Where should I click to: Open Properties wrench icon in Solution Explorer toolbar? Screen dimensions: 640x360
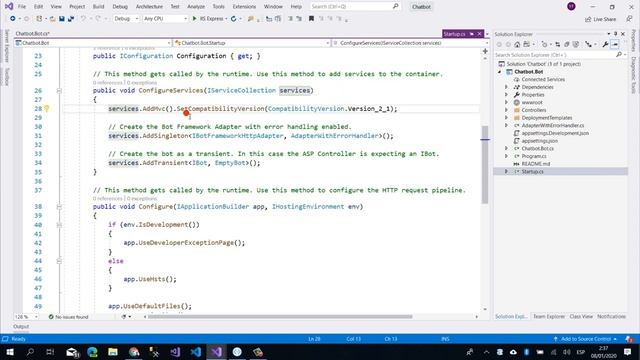pyautogui.click(x=605, y=44)
